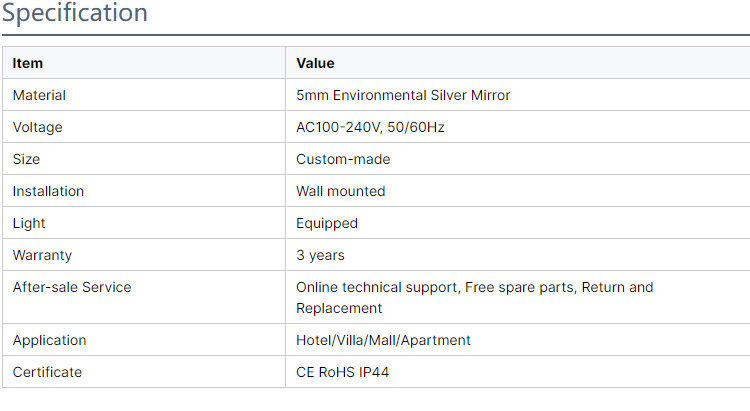Click the 3 years value
Image resolution: width=750 pixels, height=411 pixels.
click(x=320, y=255)
